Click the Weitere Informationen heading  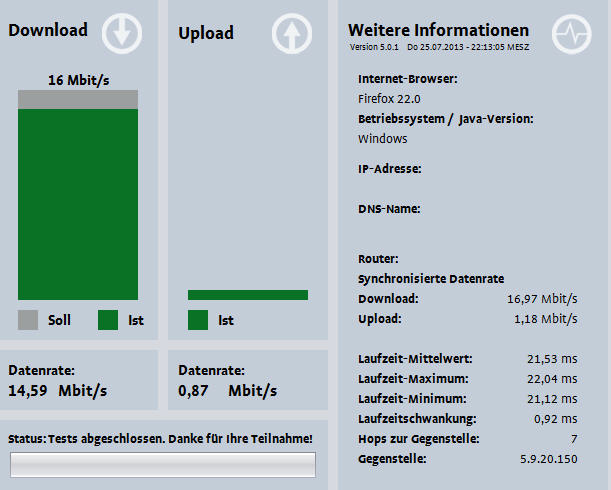(438, 31)
